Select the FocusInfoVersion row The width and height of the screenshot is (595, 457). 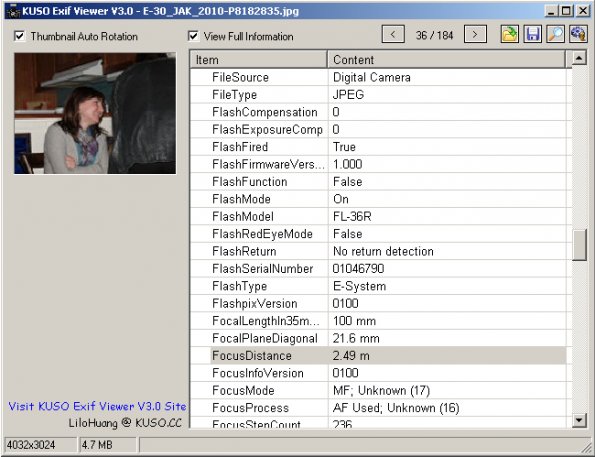pos(378,373)
